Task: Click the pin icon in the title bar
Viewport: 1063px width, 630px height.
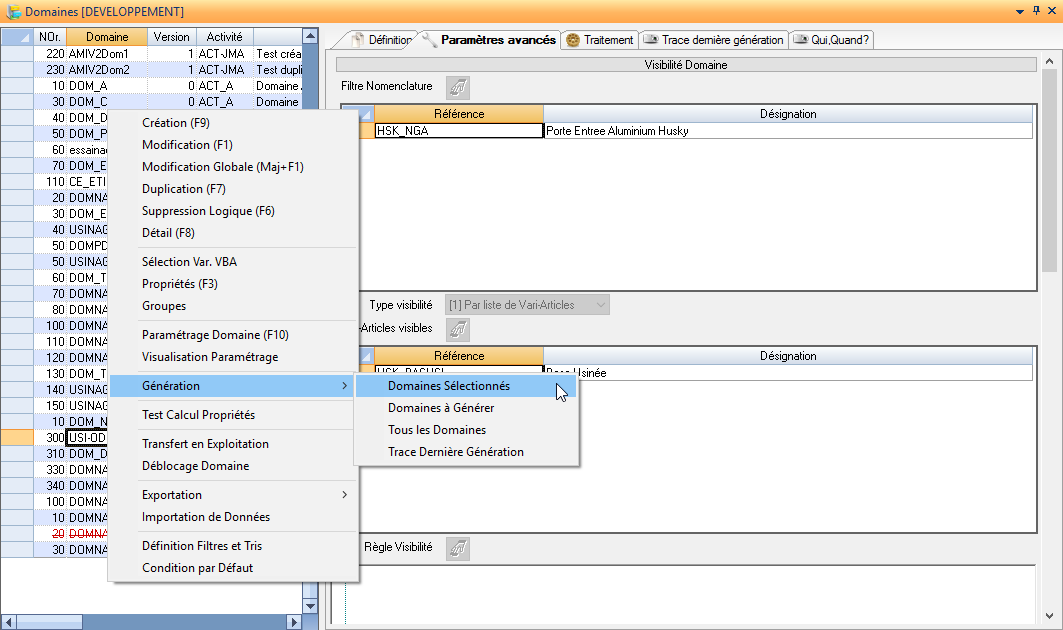Action: [1035, 10]
